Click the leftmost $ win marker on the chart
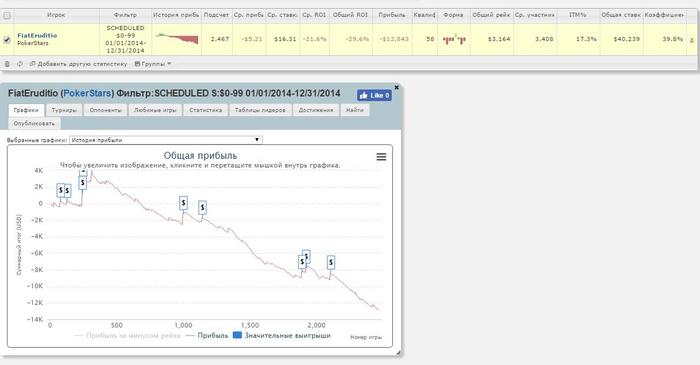Viewport: 700px width, 365px height. pyautogui.click(x=61, y=190)
